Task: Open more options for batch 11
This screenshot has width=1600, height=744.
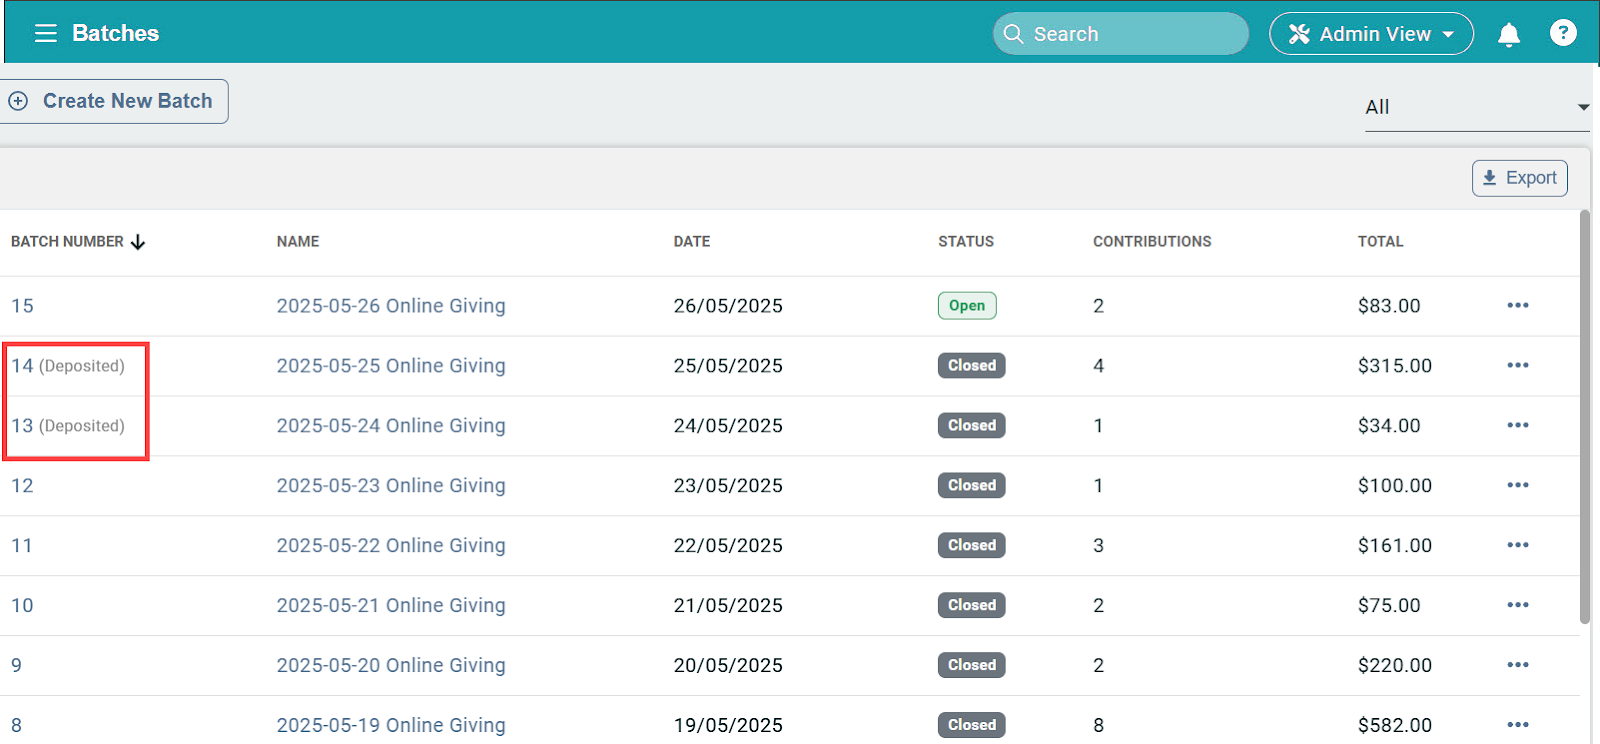Action: pyautogui.click(x=1518, y=545)
